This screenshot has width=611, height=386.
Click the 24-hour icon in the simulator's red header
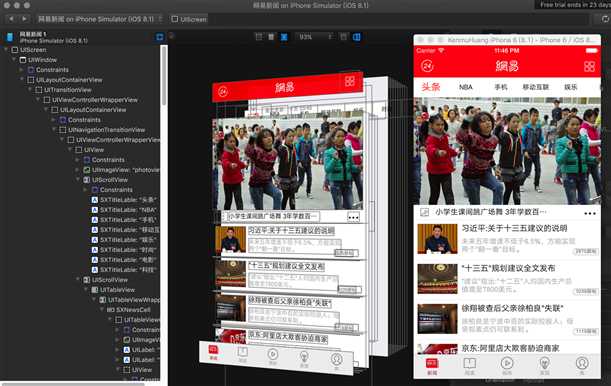[427, 66]
